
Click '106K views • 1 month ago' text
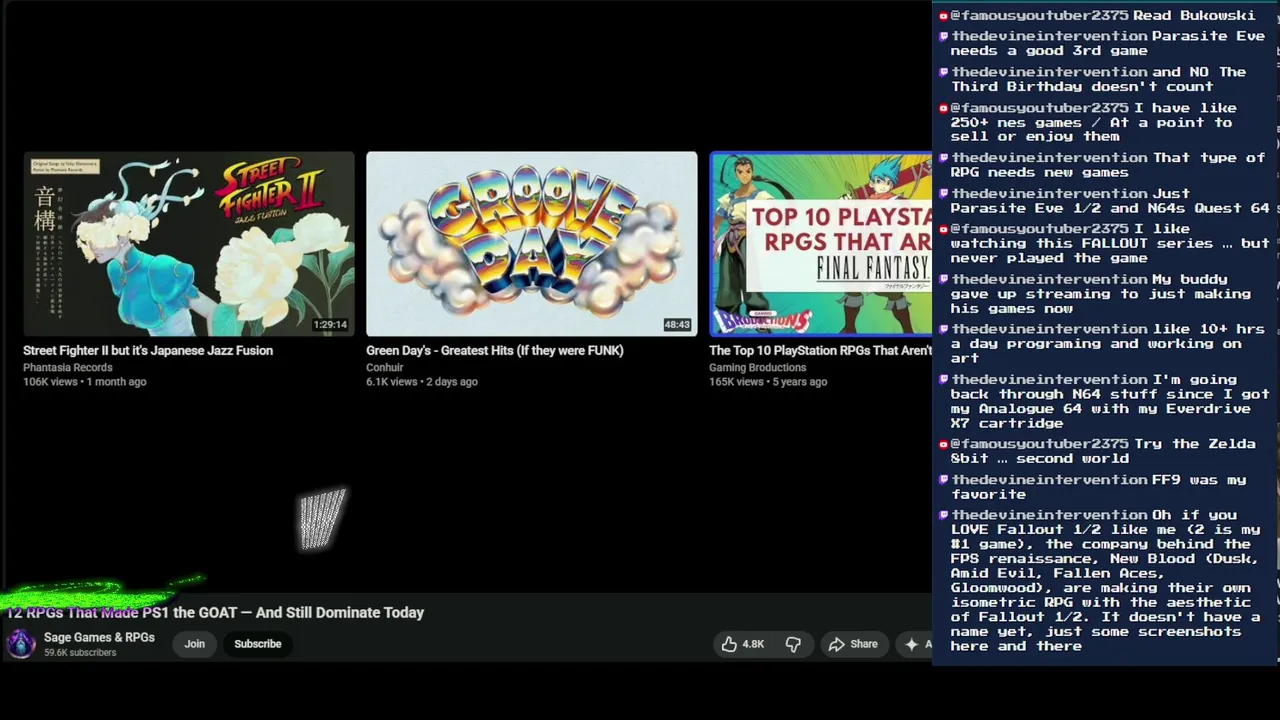click(85, 381)
